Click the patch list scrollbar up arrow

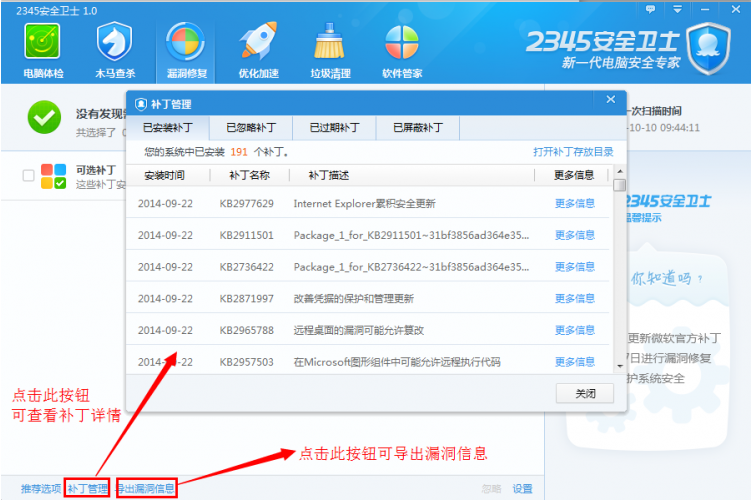point(620,171)
